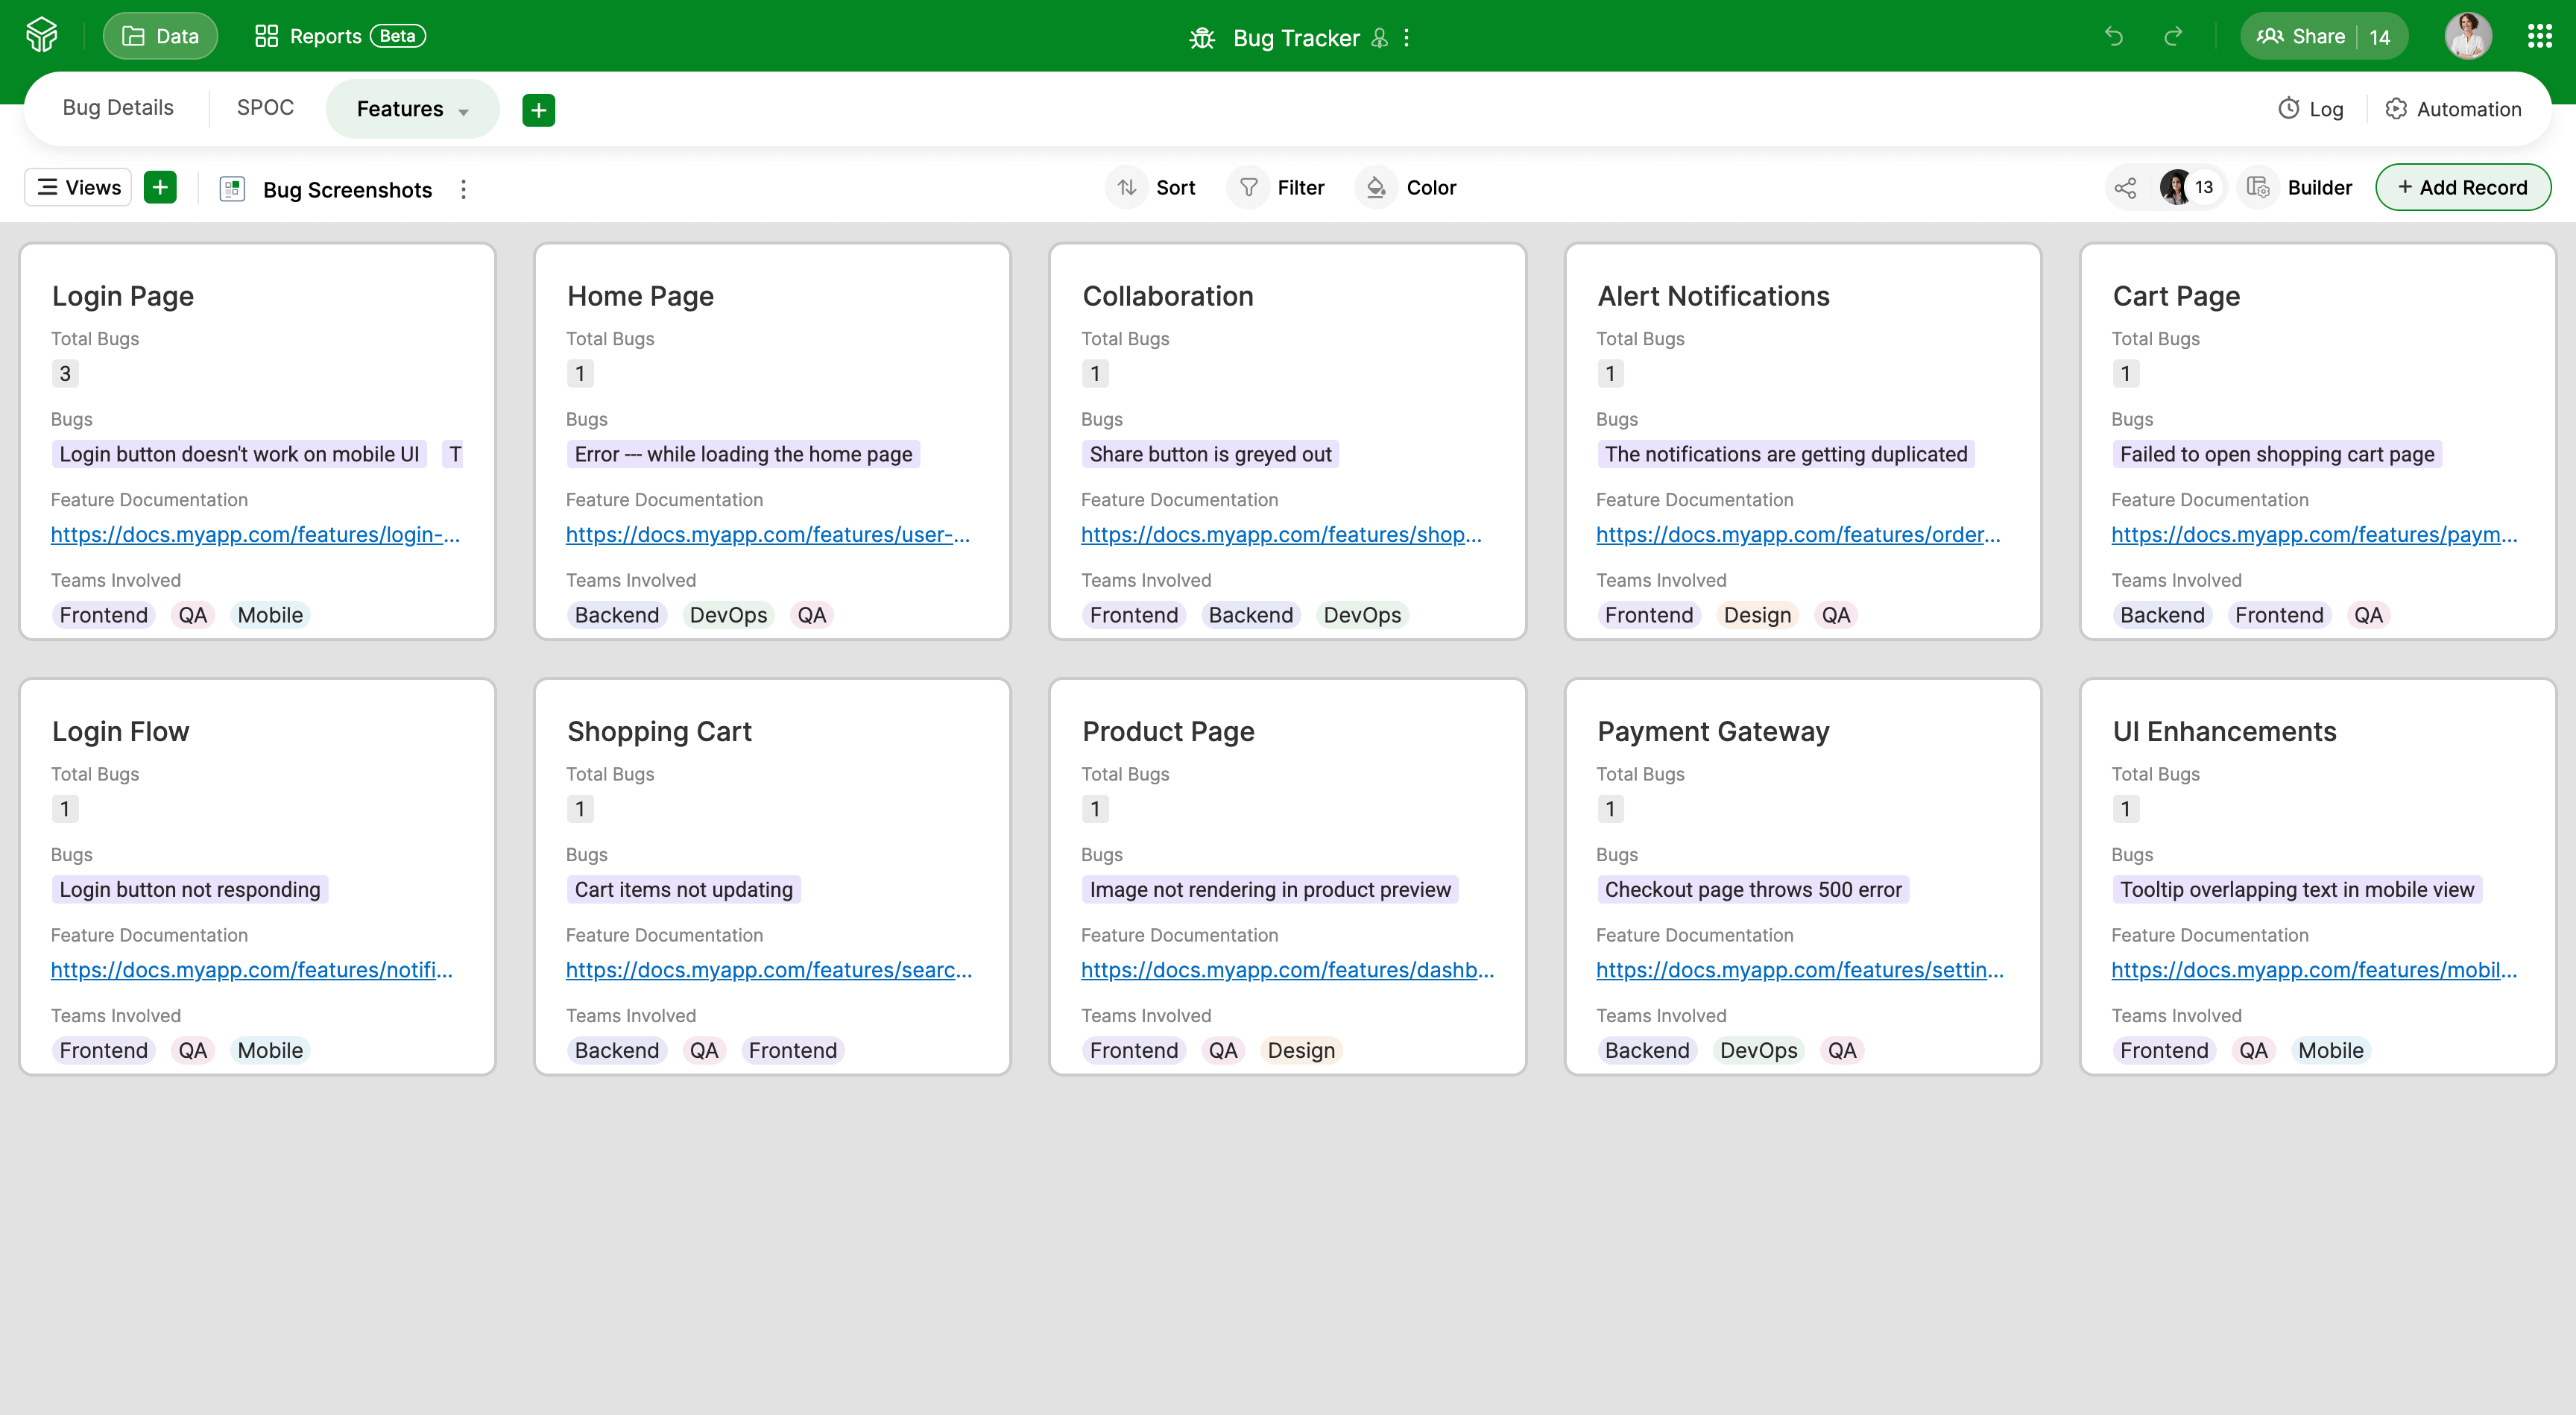Open Bug Screenshots view kebab menu
The image size is (2576, 1415).
463,189
